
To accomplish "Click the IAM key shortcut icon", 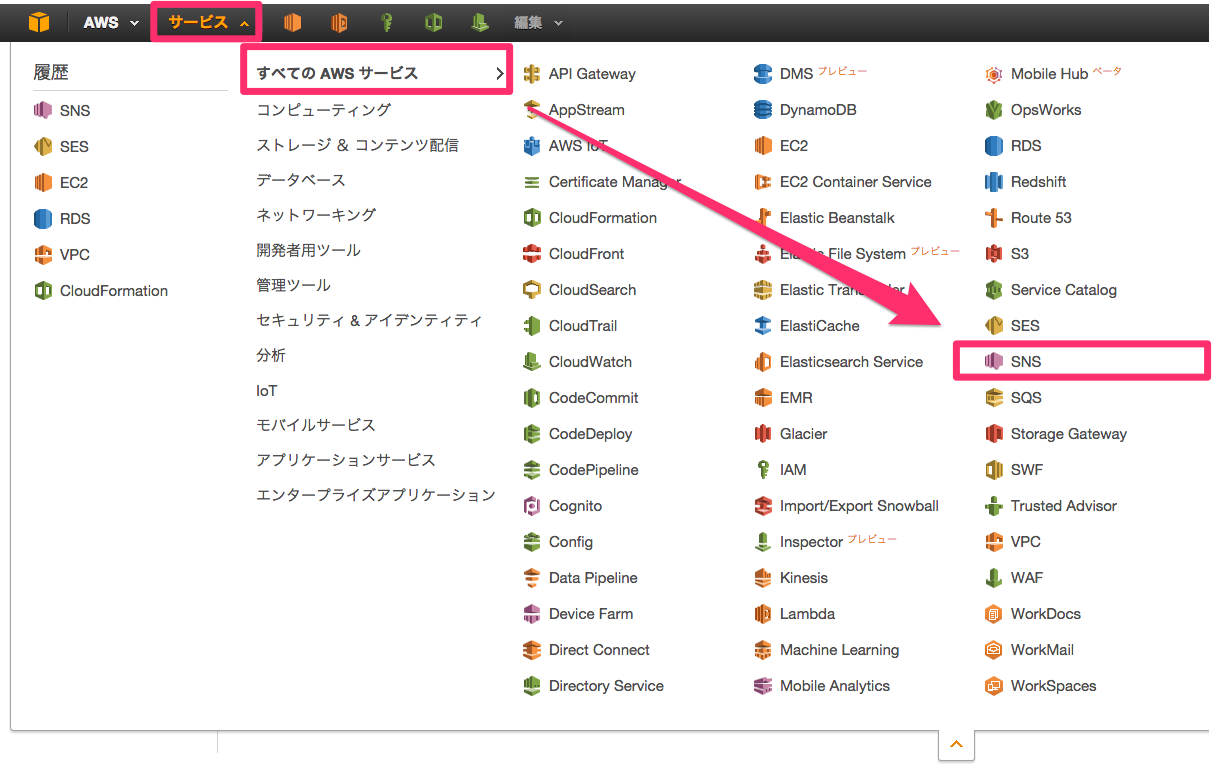I will click(386, 22).
